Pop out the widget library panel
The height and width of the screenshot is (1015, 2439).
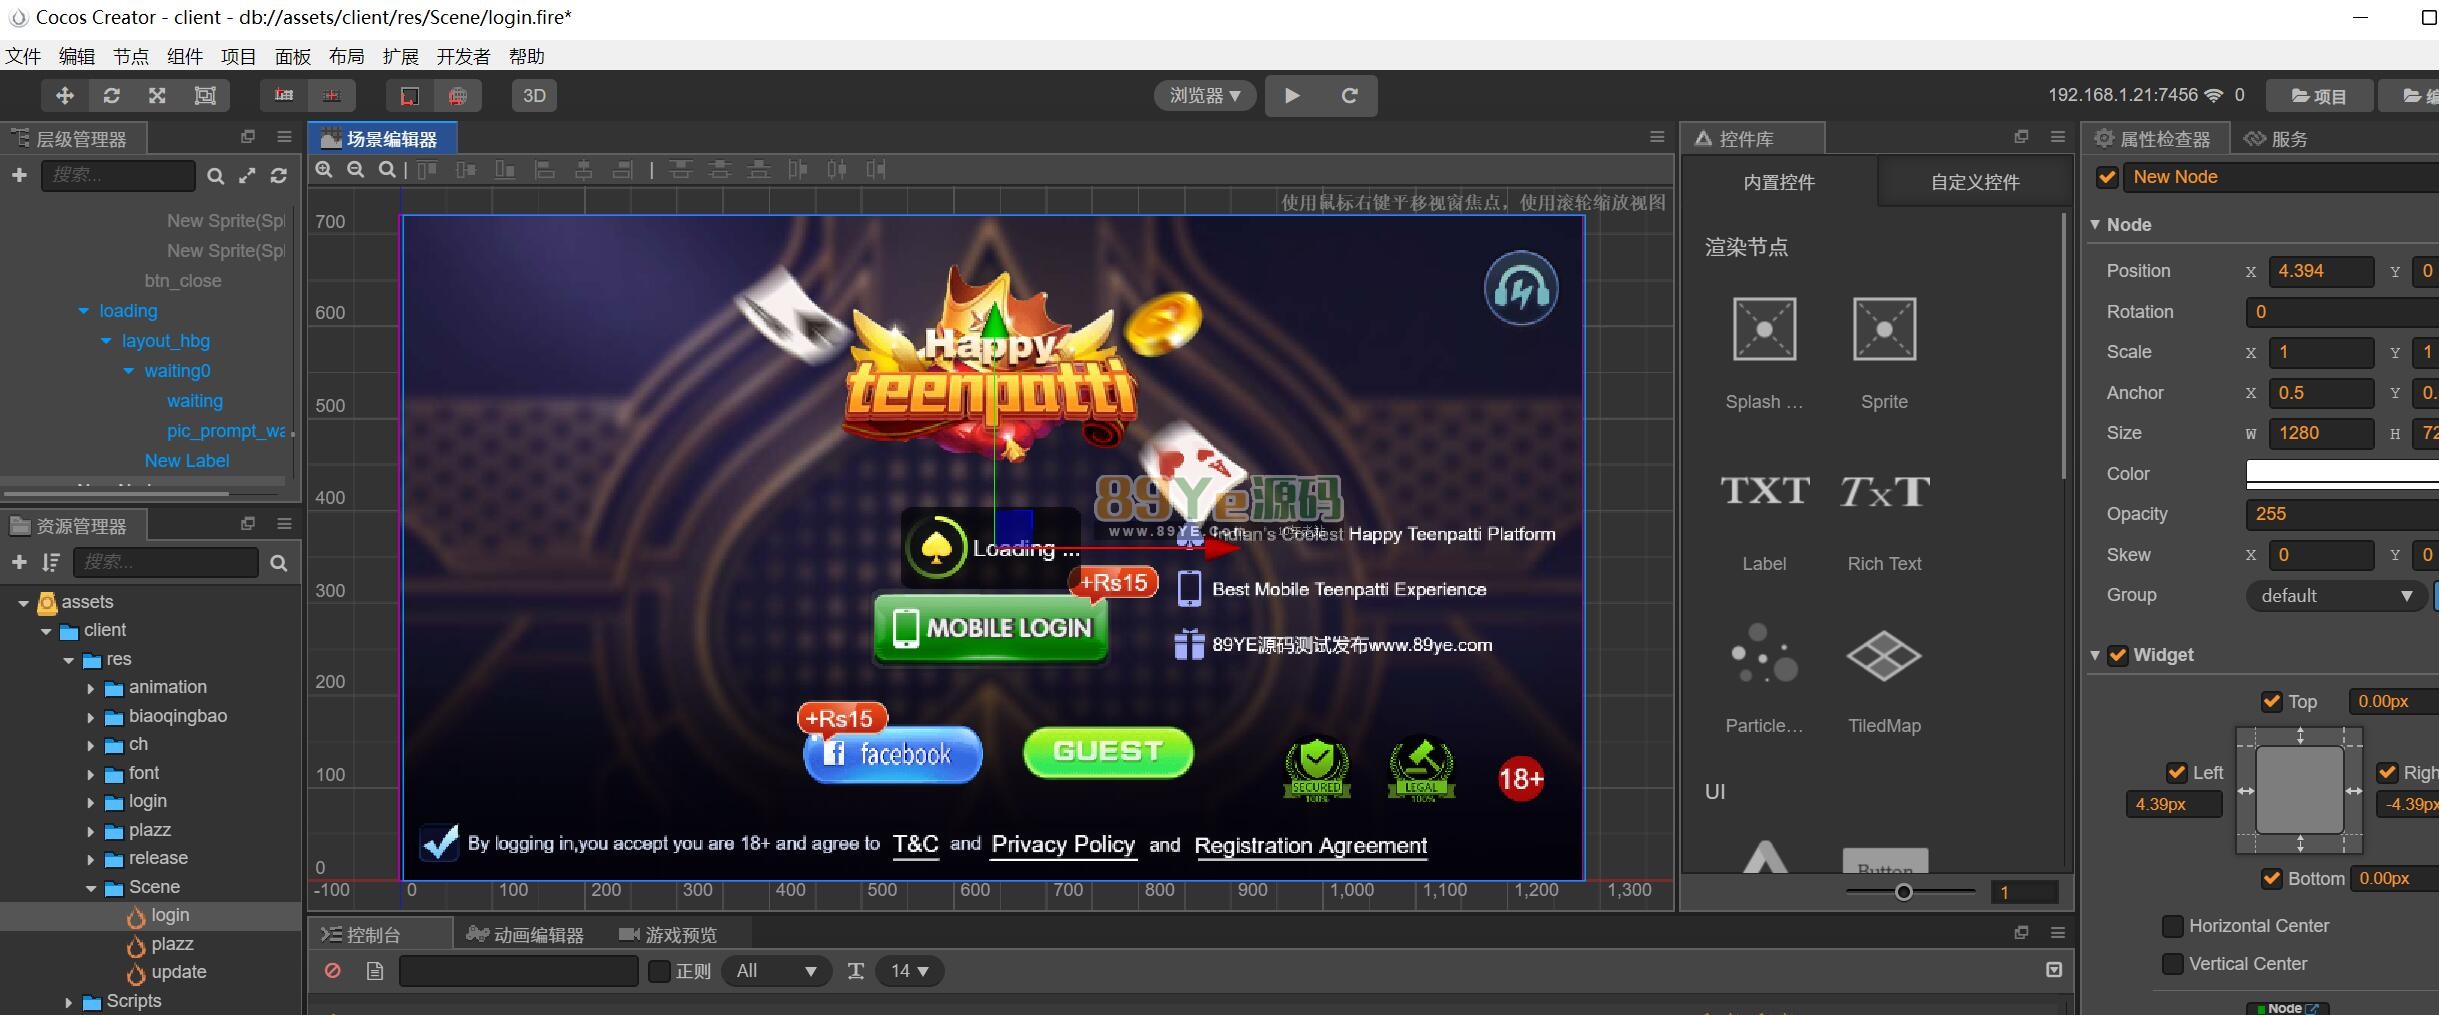tap(2021, 137)
